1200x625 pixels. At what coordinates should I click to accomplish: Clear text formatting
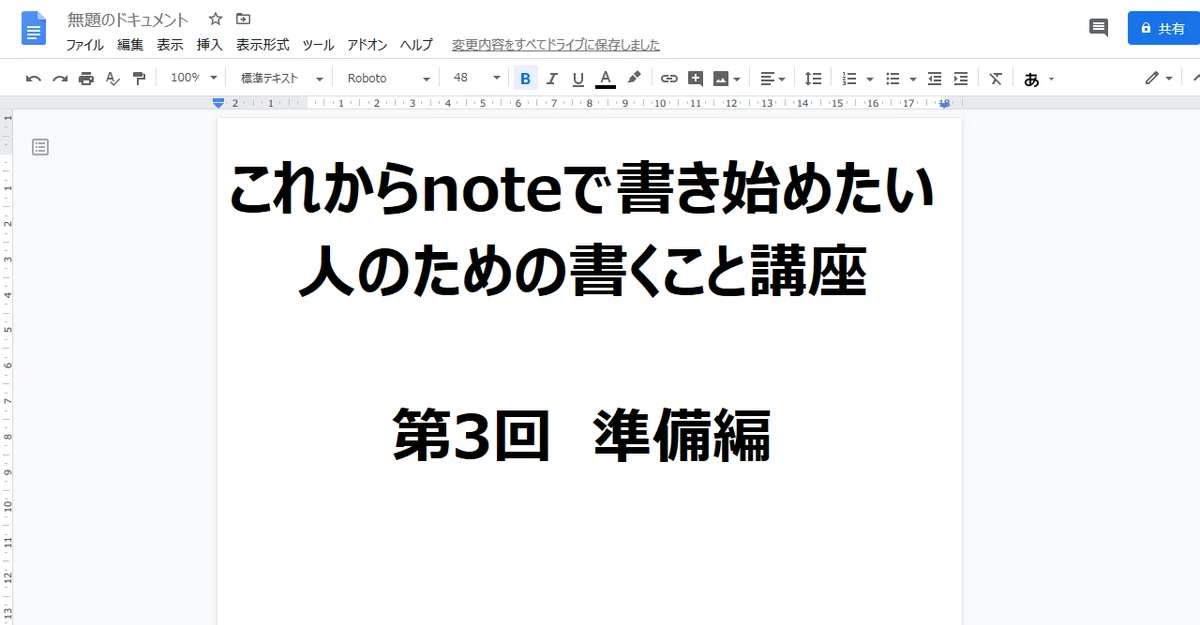tap(996, 78)
